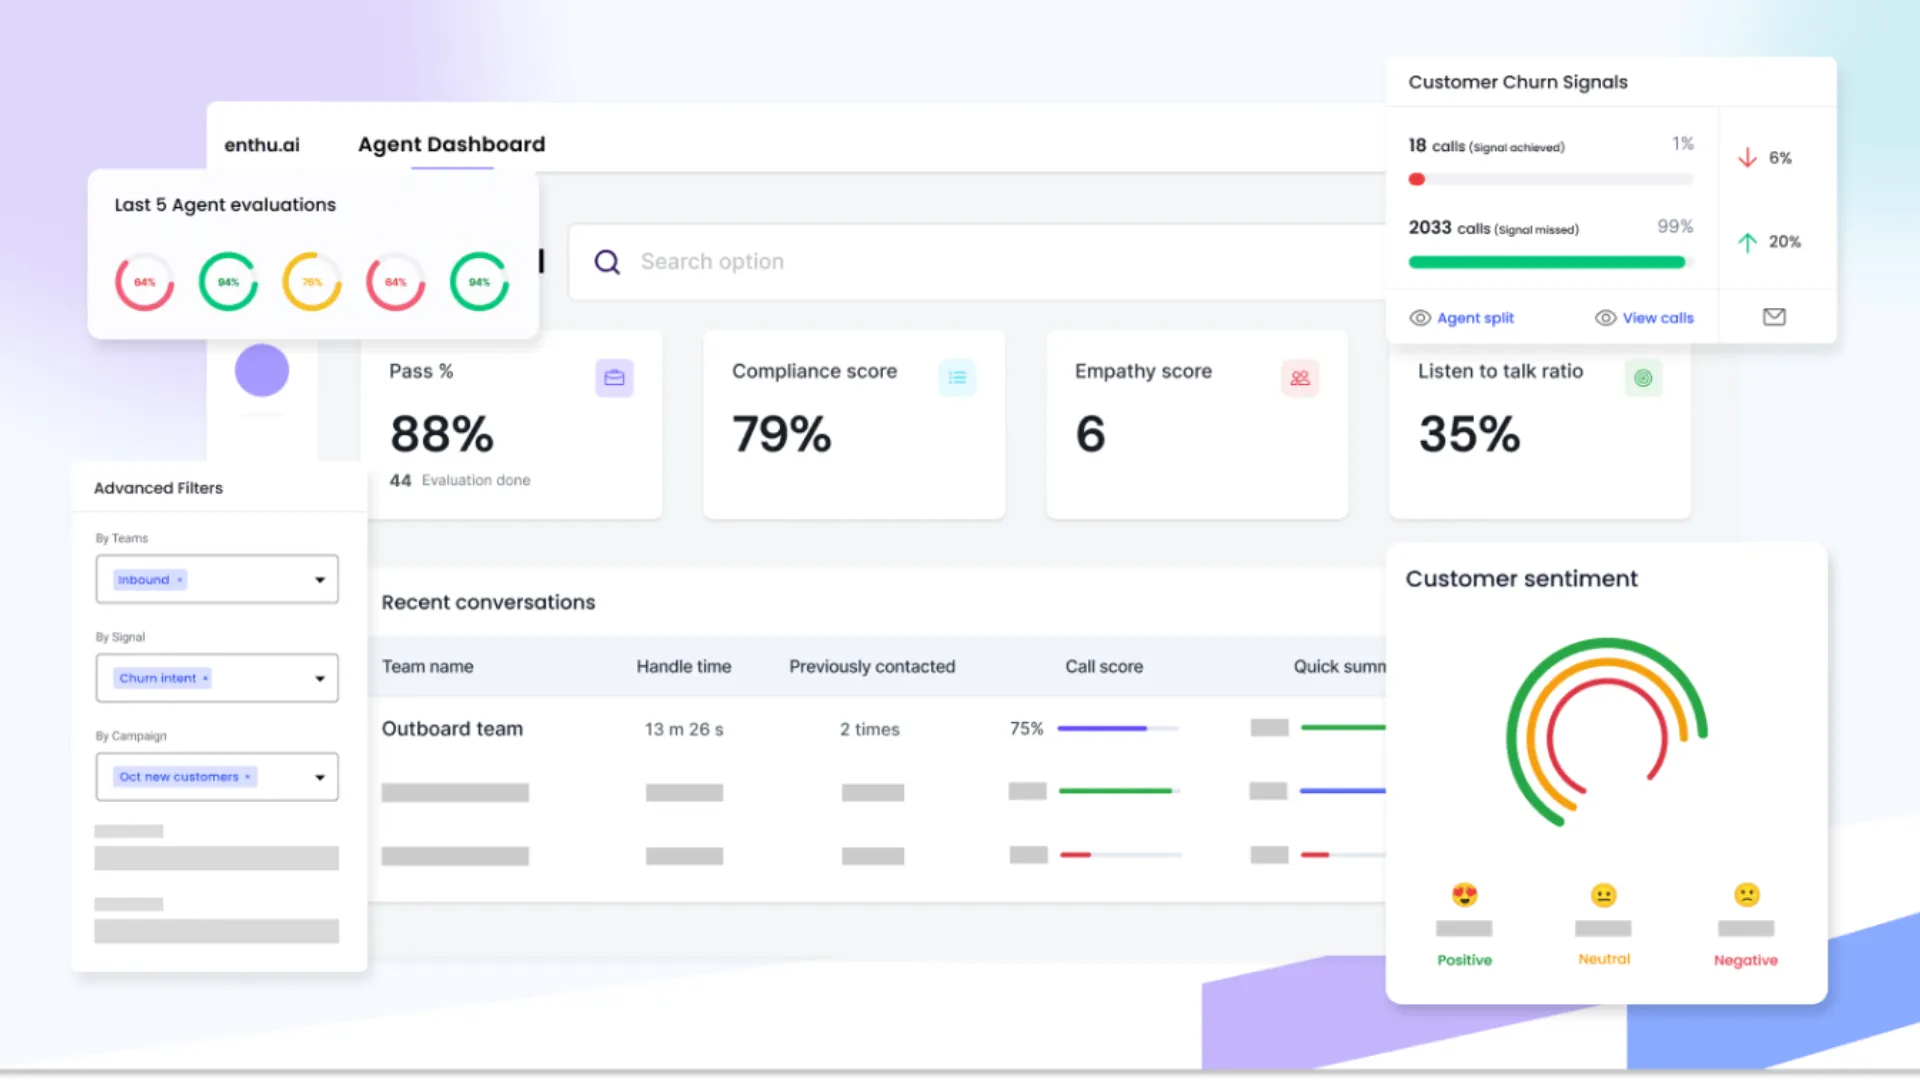This screenshot has height=1080, width=1920.
Task: Click the people icon on Empathy score card
Action: [1299, 378]
